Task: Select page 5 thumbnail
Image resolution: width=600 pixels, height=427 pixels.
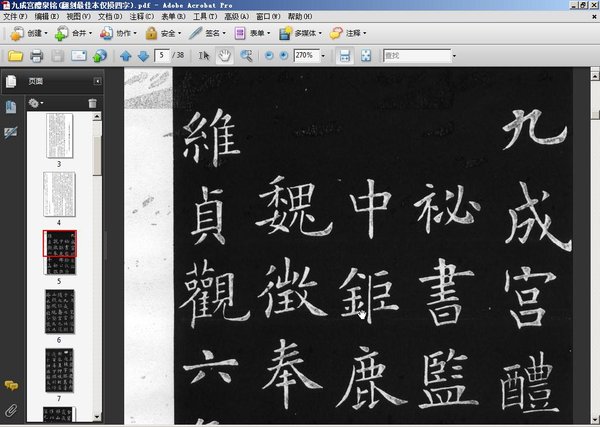Action: coord(59,253)
